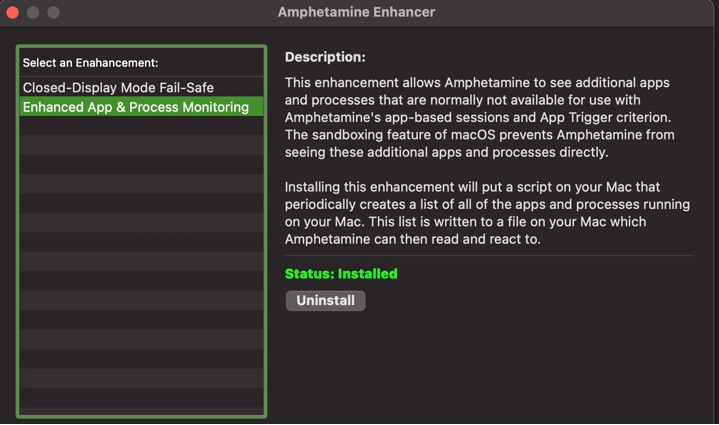Close the Amphetamine Enhancer window
Screen dimensions: 719x425
click(x=13, y=13)
